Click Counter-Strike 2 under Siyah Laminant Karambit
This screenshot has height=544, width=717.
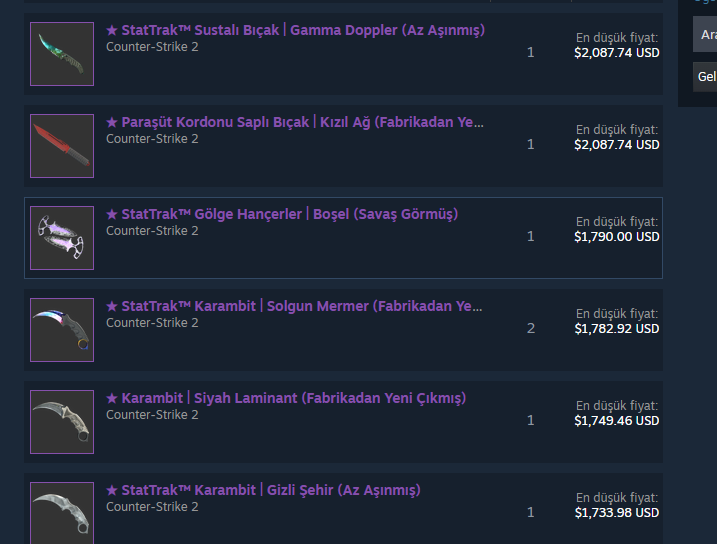coord(152,415)
